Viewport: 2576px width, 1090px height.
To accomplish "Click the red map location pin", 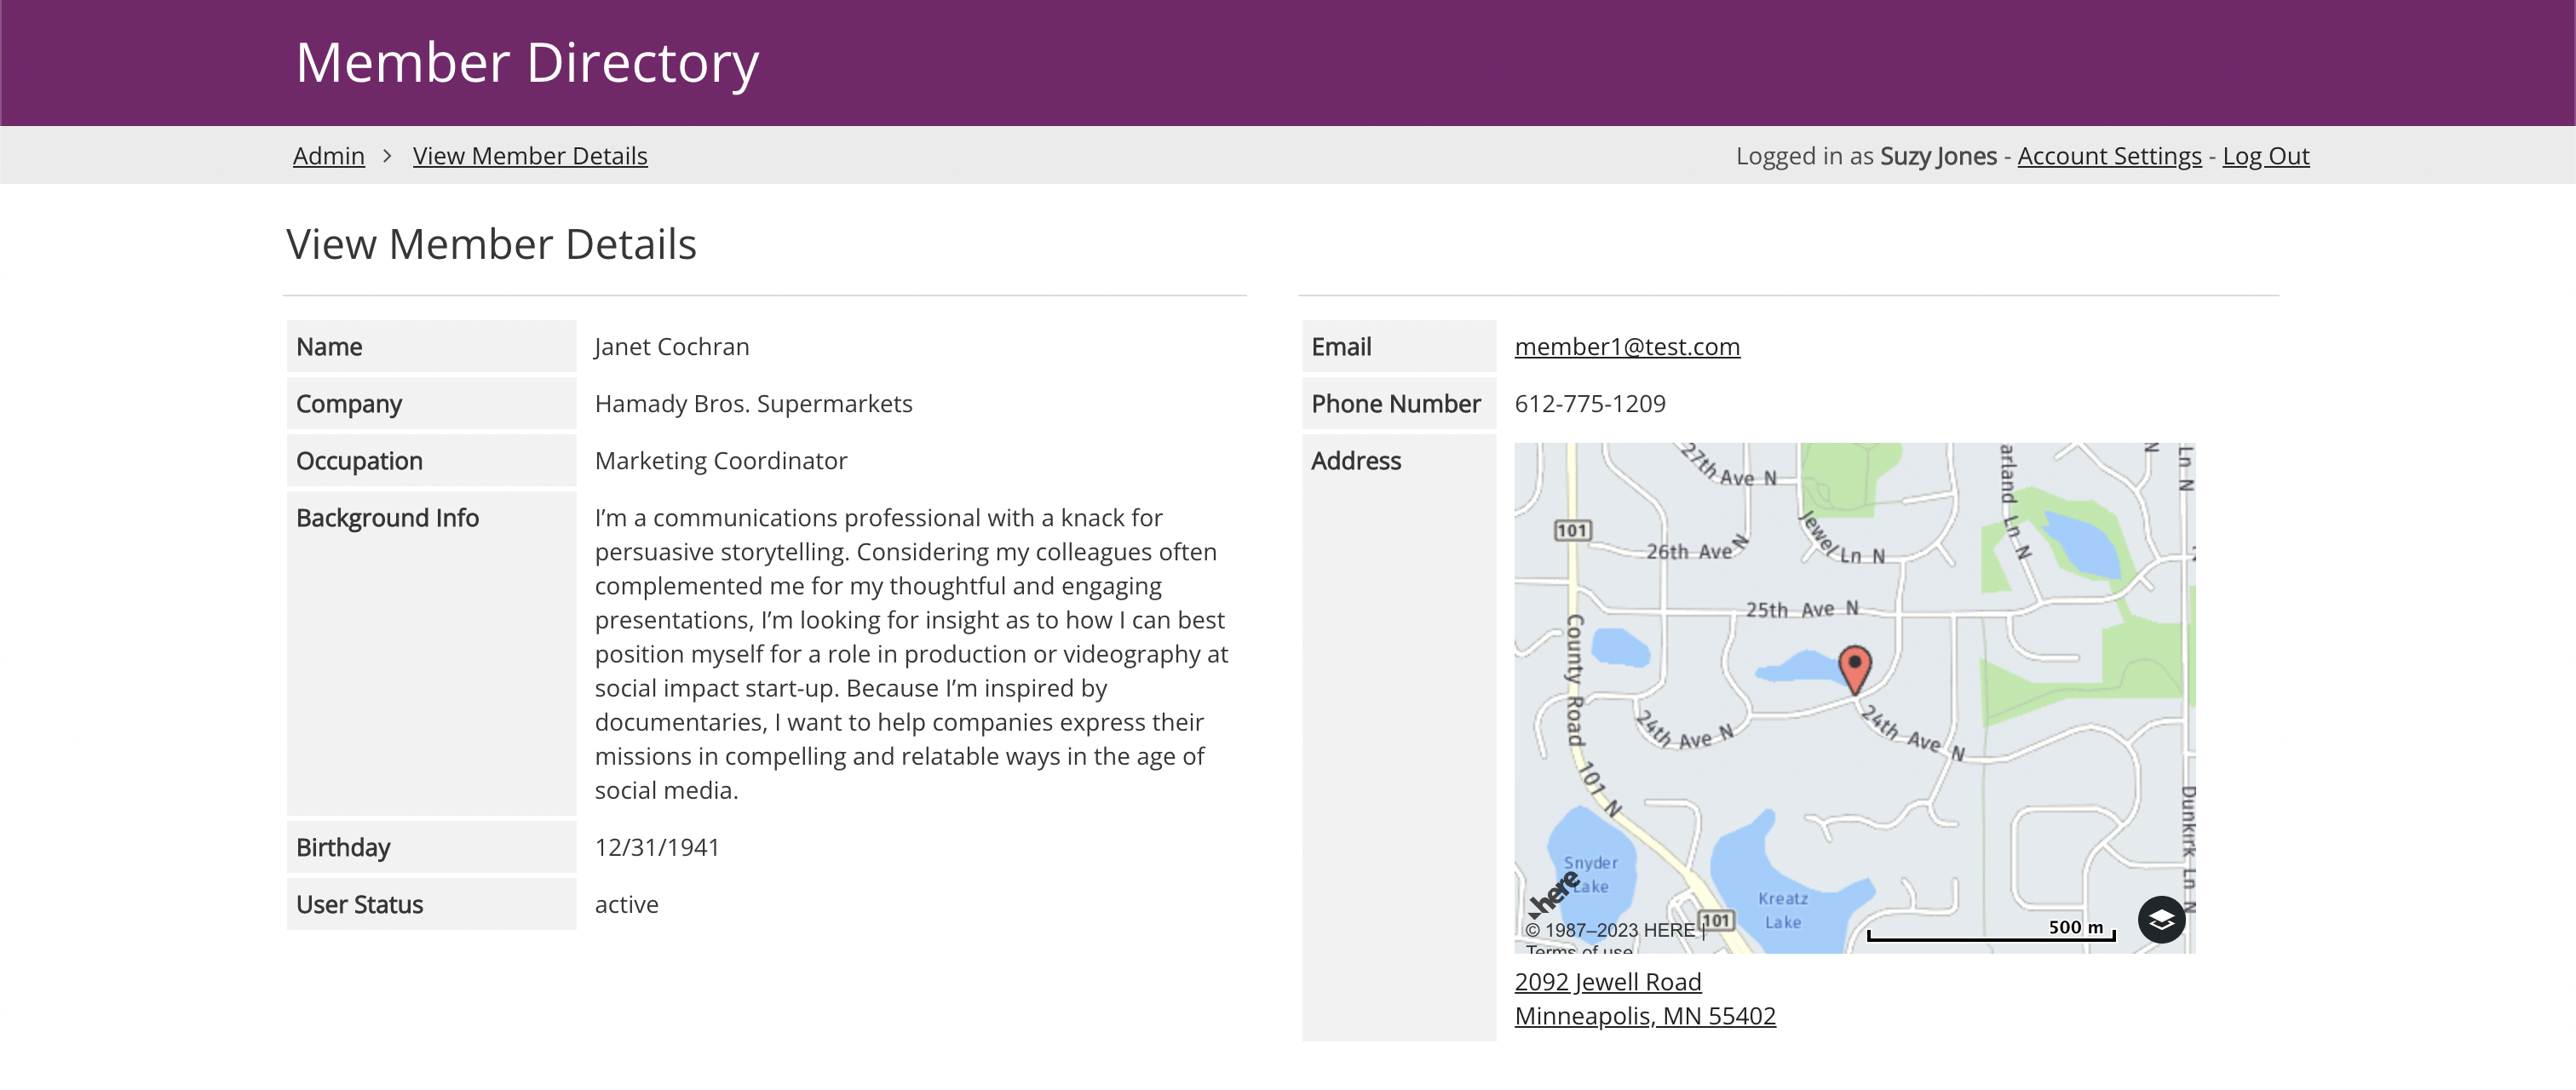I will 1854,667.
